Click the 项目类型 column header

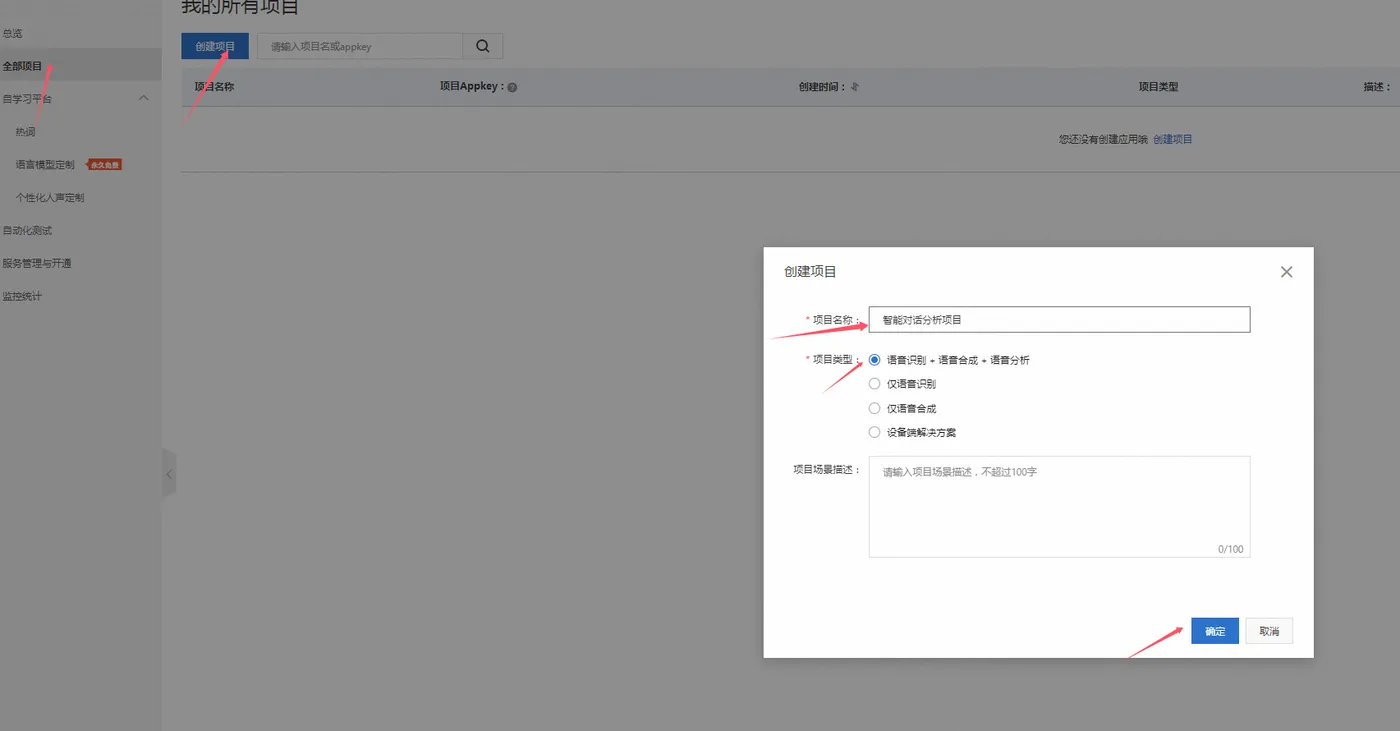(1158, 87)
